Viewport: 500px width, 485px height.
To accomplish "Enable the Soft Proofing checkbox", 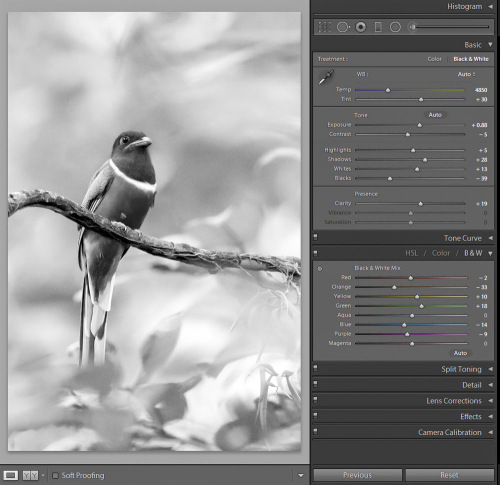I will tap(55, 476).
